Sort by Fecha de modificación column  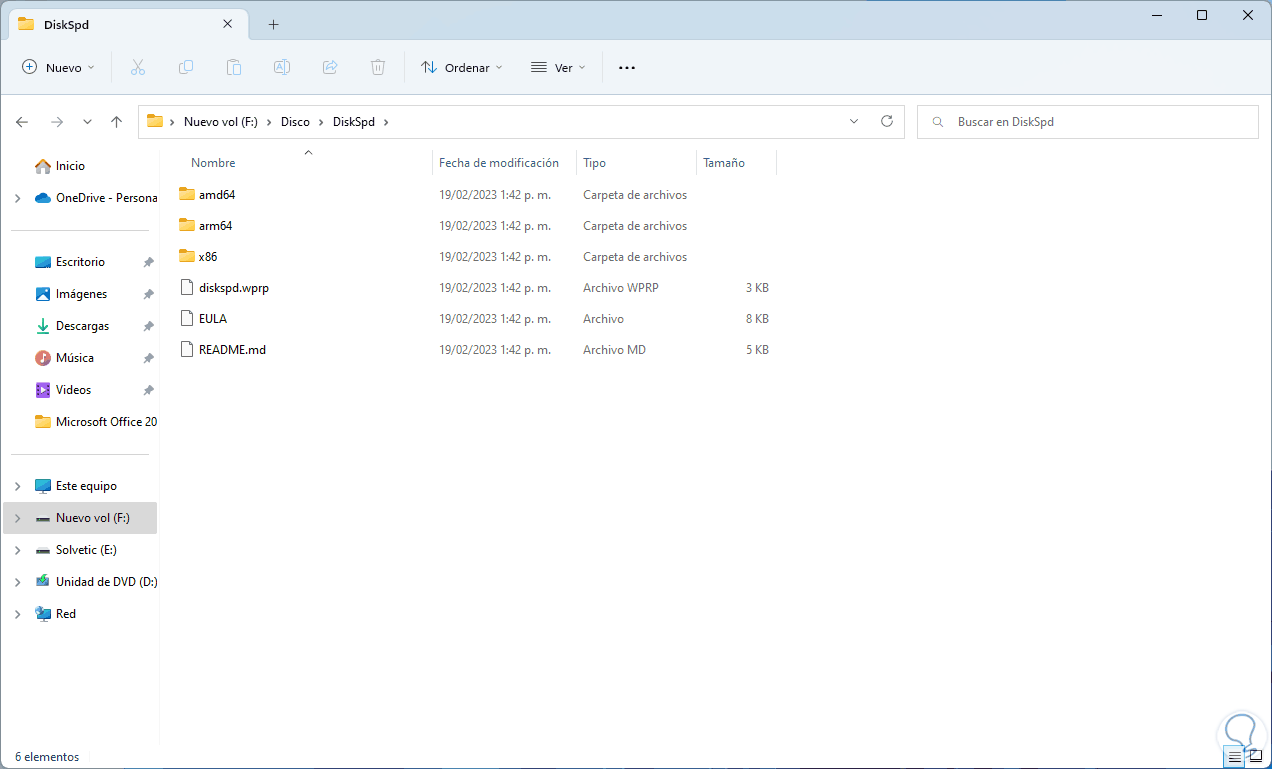point(498,163)
